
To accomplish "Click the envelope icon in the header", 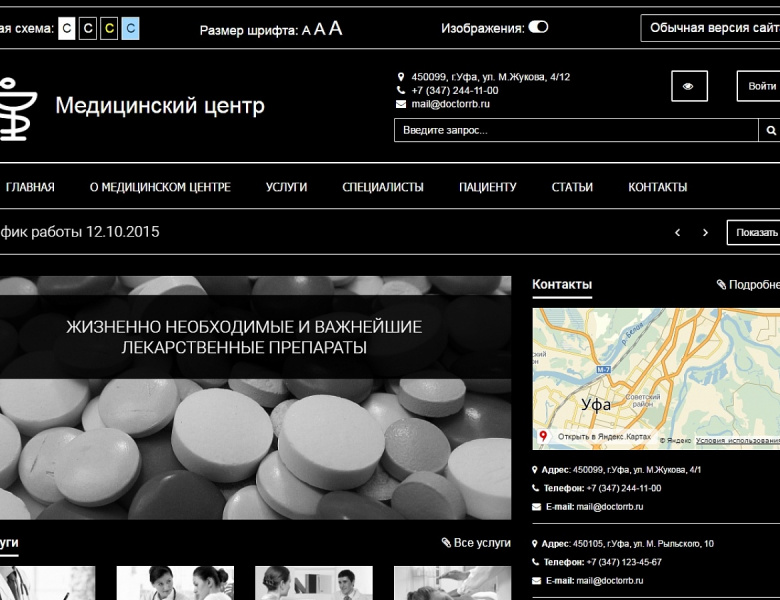I will tap(401, 104).
